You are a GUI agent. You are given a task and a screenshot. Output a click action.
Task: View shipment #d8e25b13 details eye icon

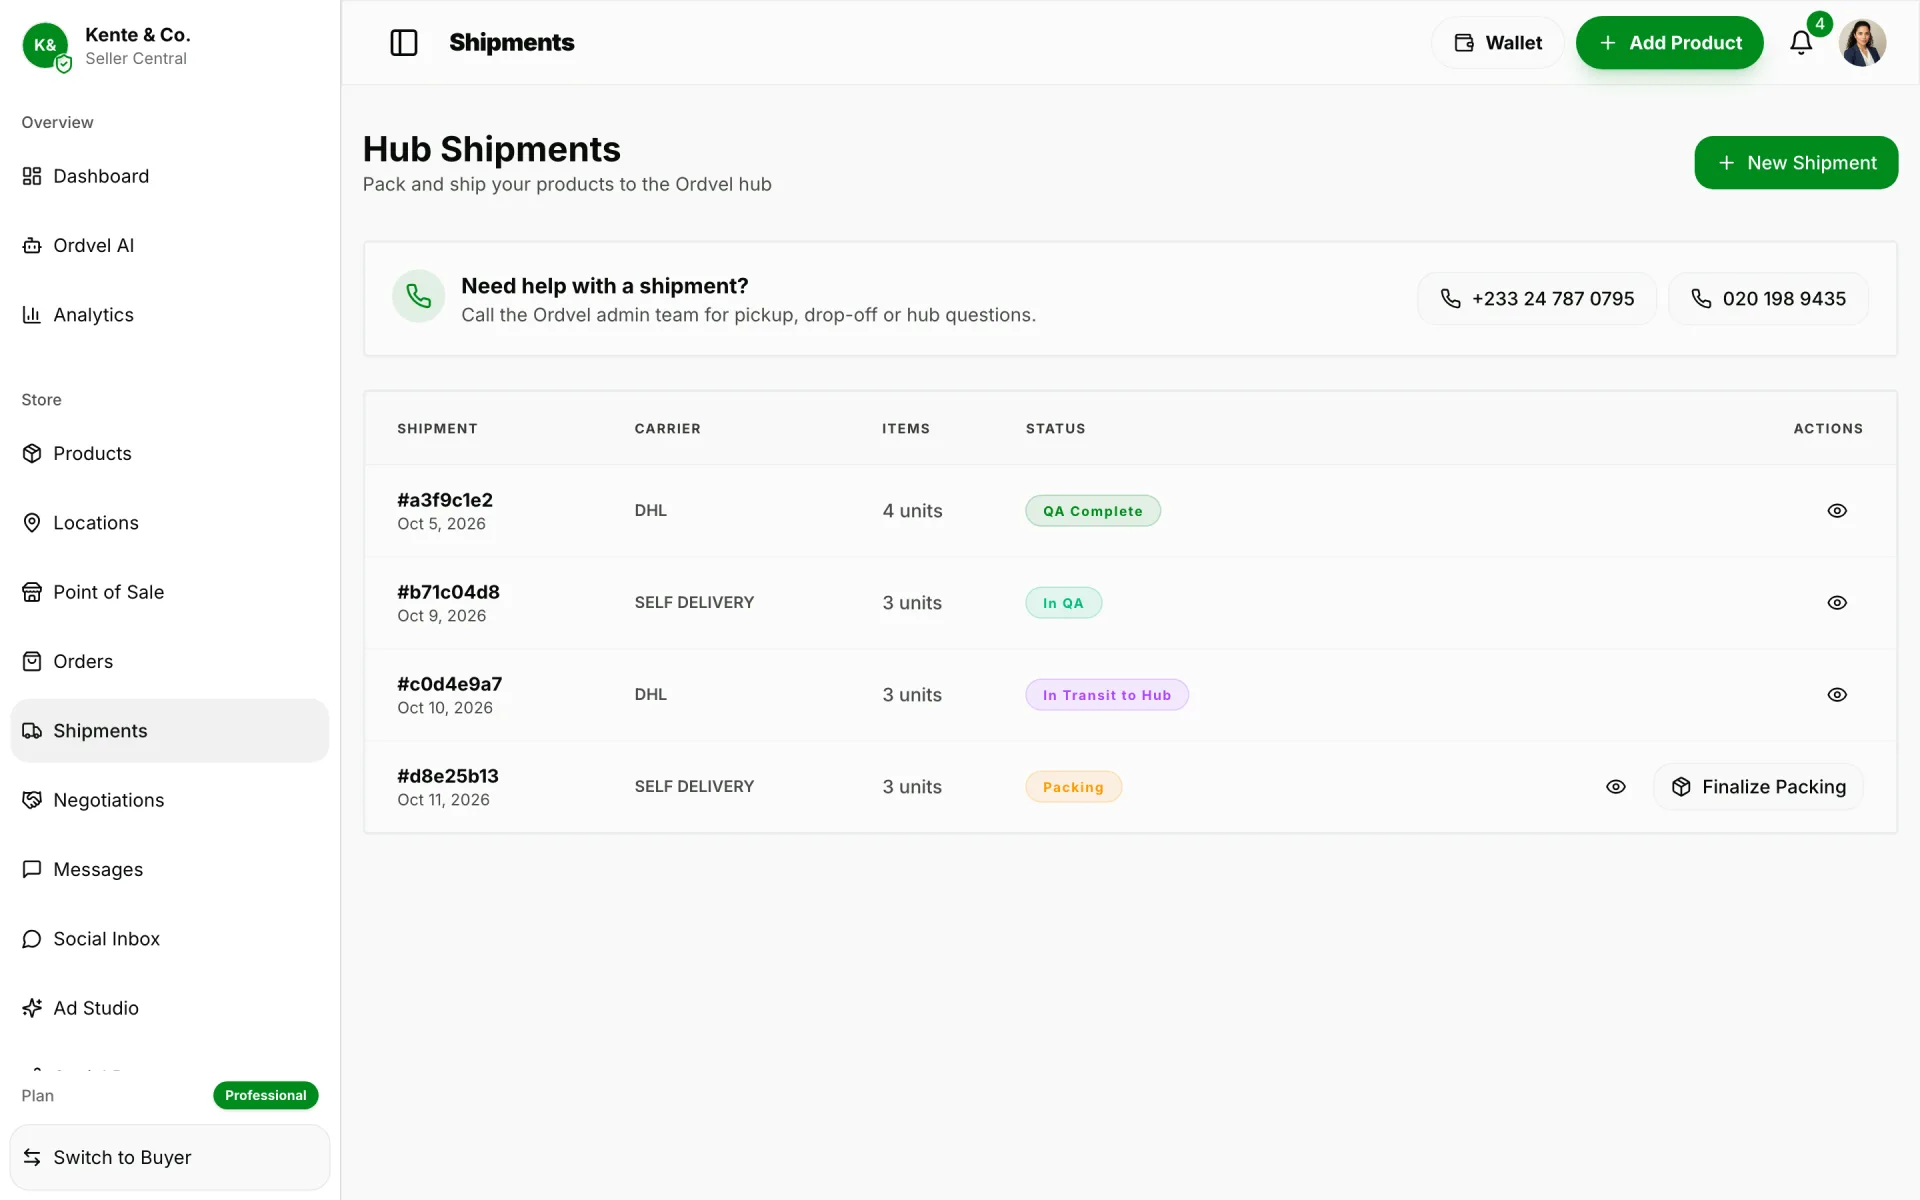pyautogui.click(x=1616, y=787)
